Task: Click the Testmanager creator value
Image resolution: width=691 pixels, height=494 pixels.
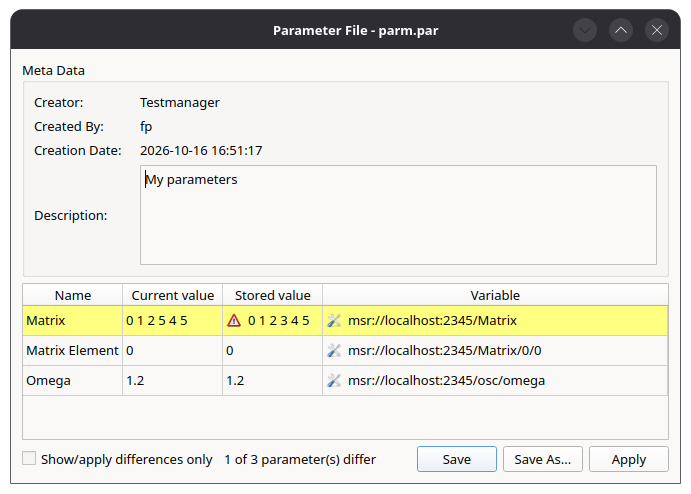Action: [180, 103]
